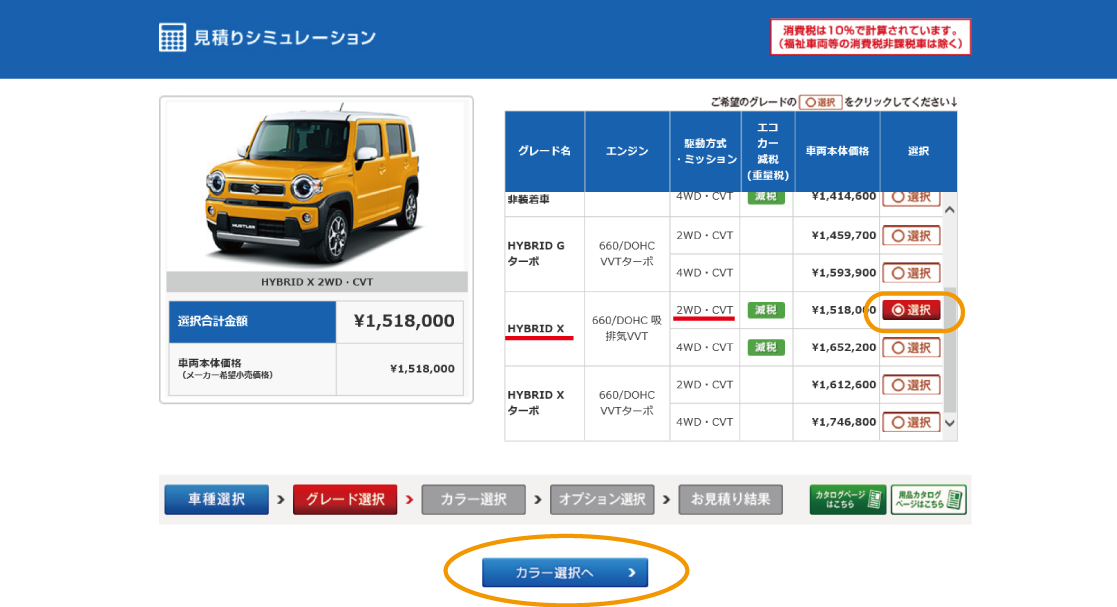The height and width of the screenshot is (607, 1117).
Task: Click the calculator icon beside 見積りシミュレーション
Action: pyautogui.click(x=172, y=37)
